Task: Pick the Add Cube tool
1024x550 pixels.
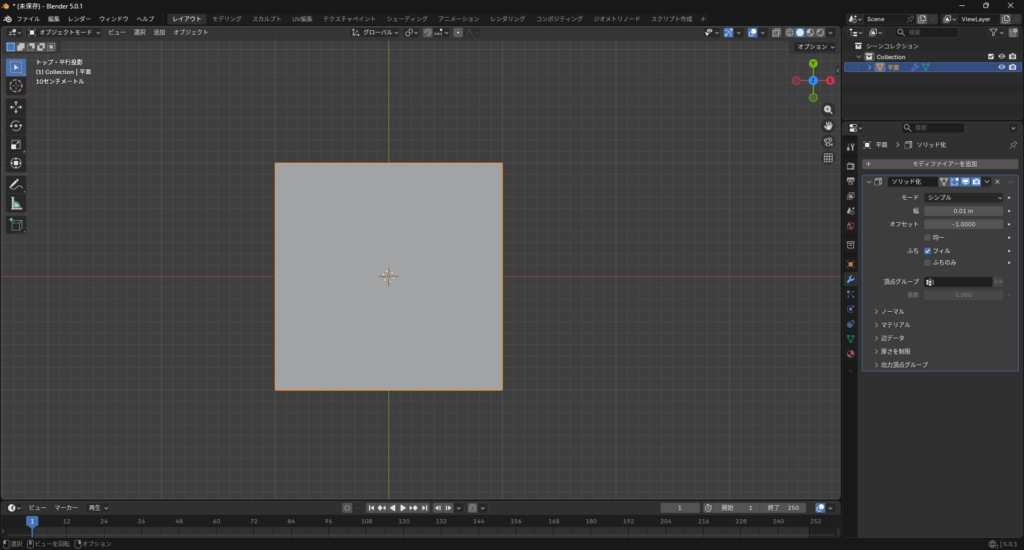Action: coord(16,225)
